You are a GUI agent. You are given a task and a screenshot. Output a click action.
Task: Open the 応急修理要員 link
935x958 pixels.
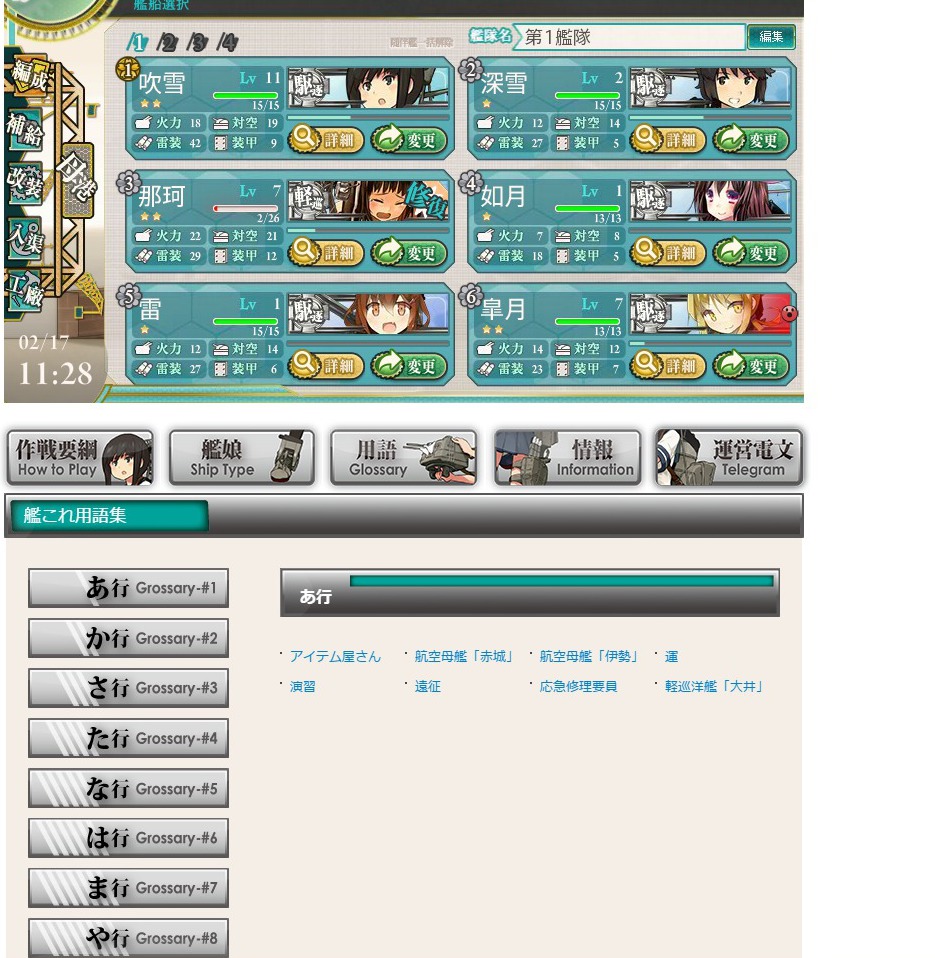coord(578,686)
